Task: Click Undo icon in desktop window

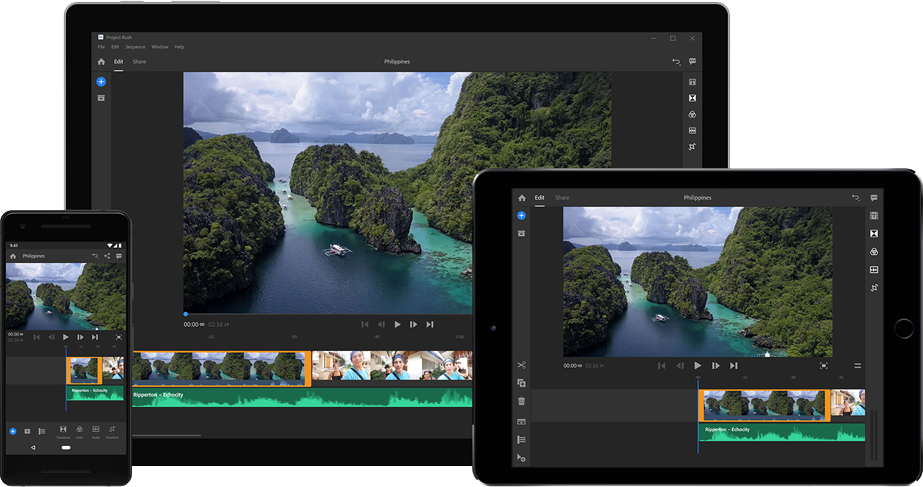Action: point(676,61)
